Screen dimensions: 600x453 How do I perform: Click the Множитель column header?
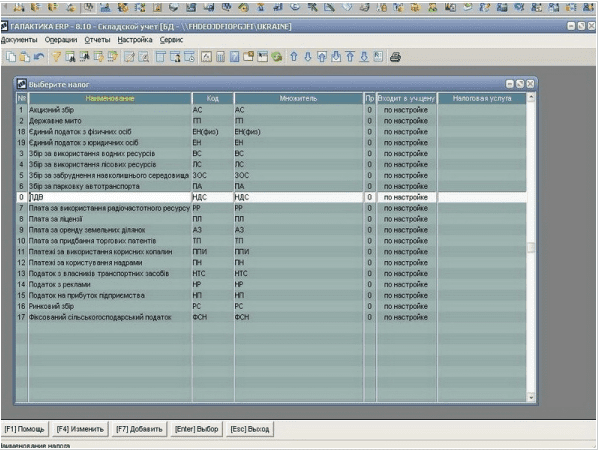(x=298, y=98)
